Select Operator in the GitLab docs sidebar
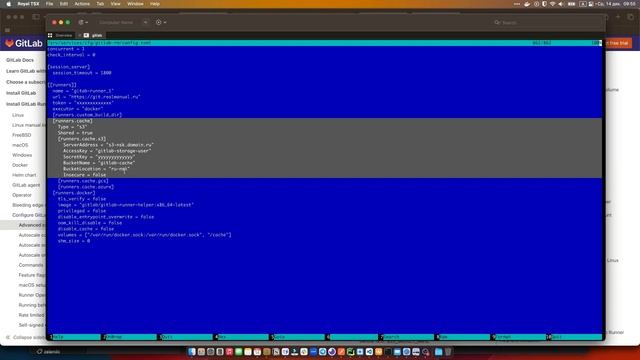 (x=22, y=195)
